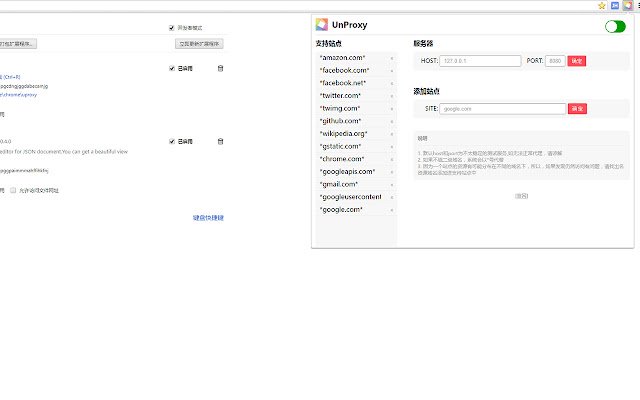Click the trash icon next to the Ctrl+R extension

click(x=220, y=69)
